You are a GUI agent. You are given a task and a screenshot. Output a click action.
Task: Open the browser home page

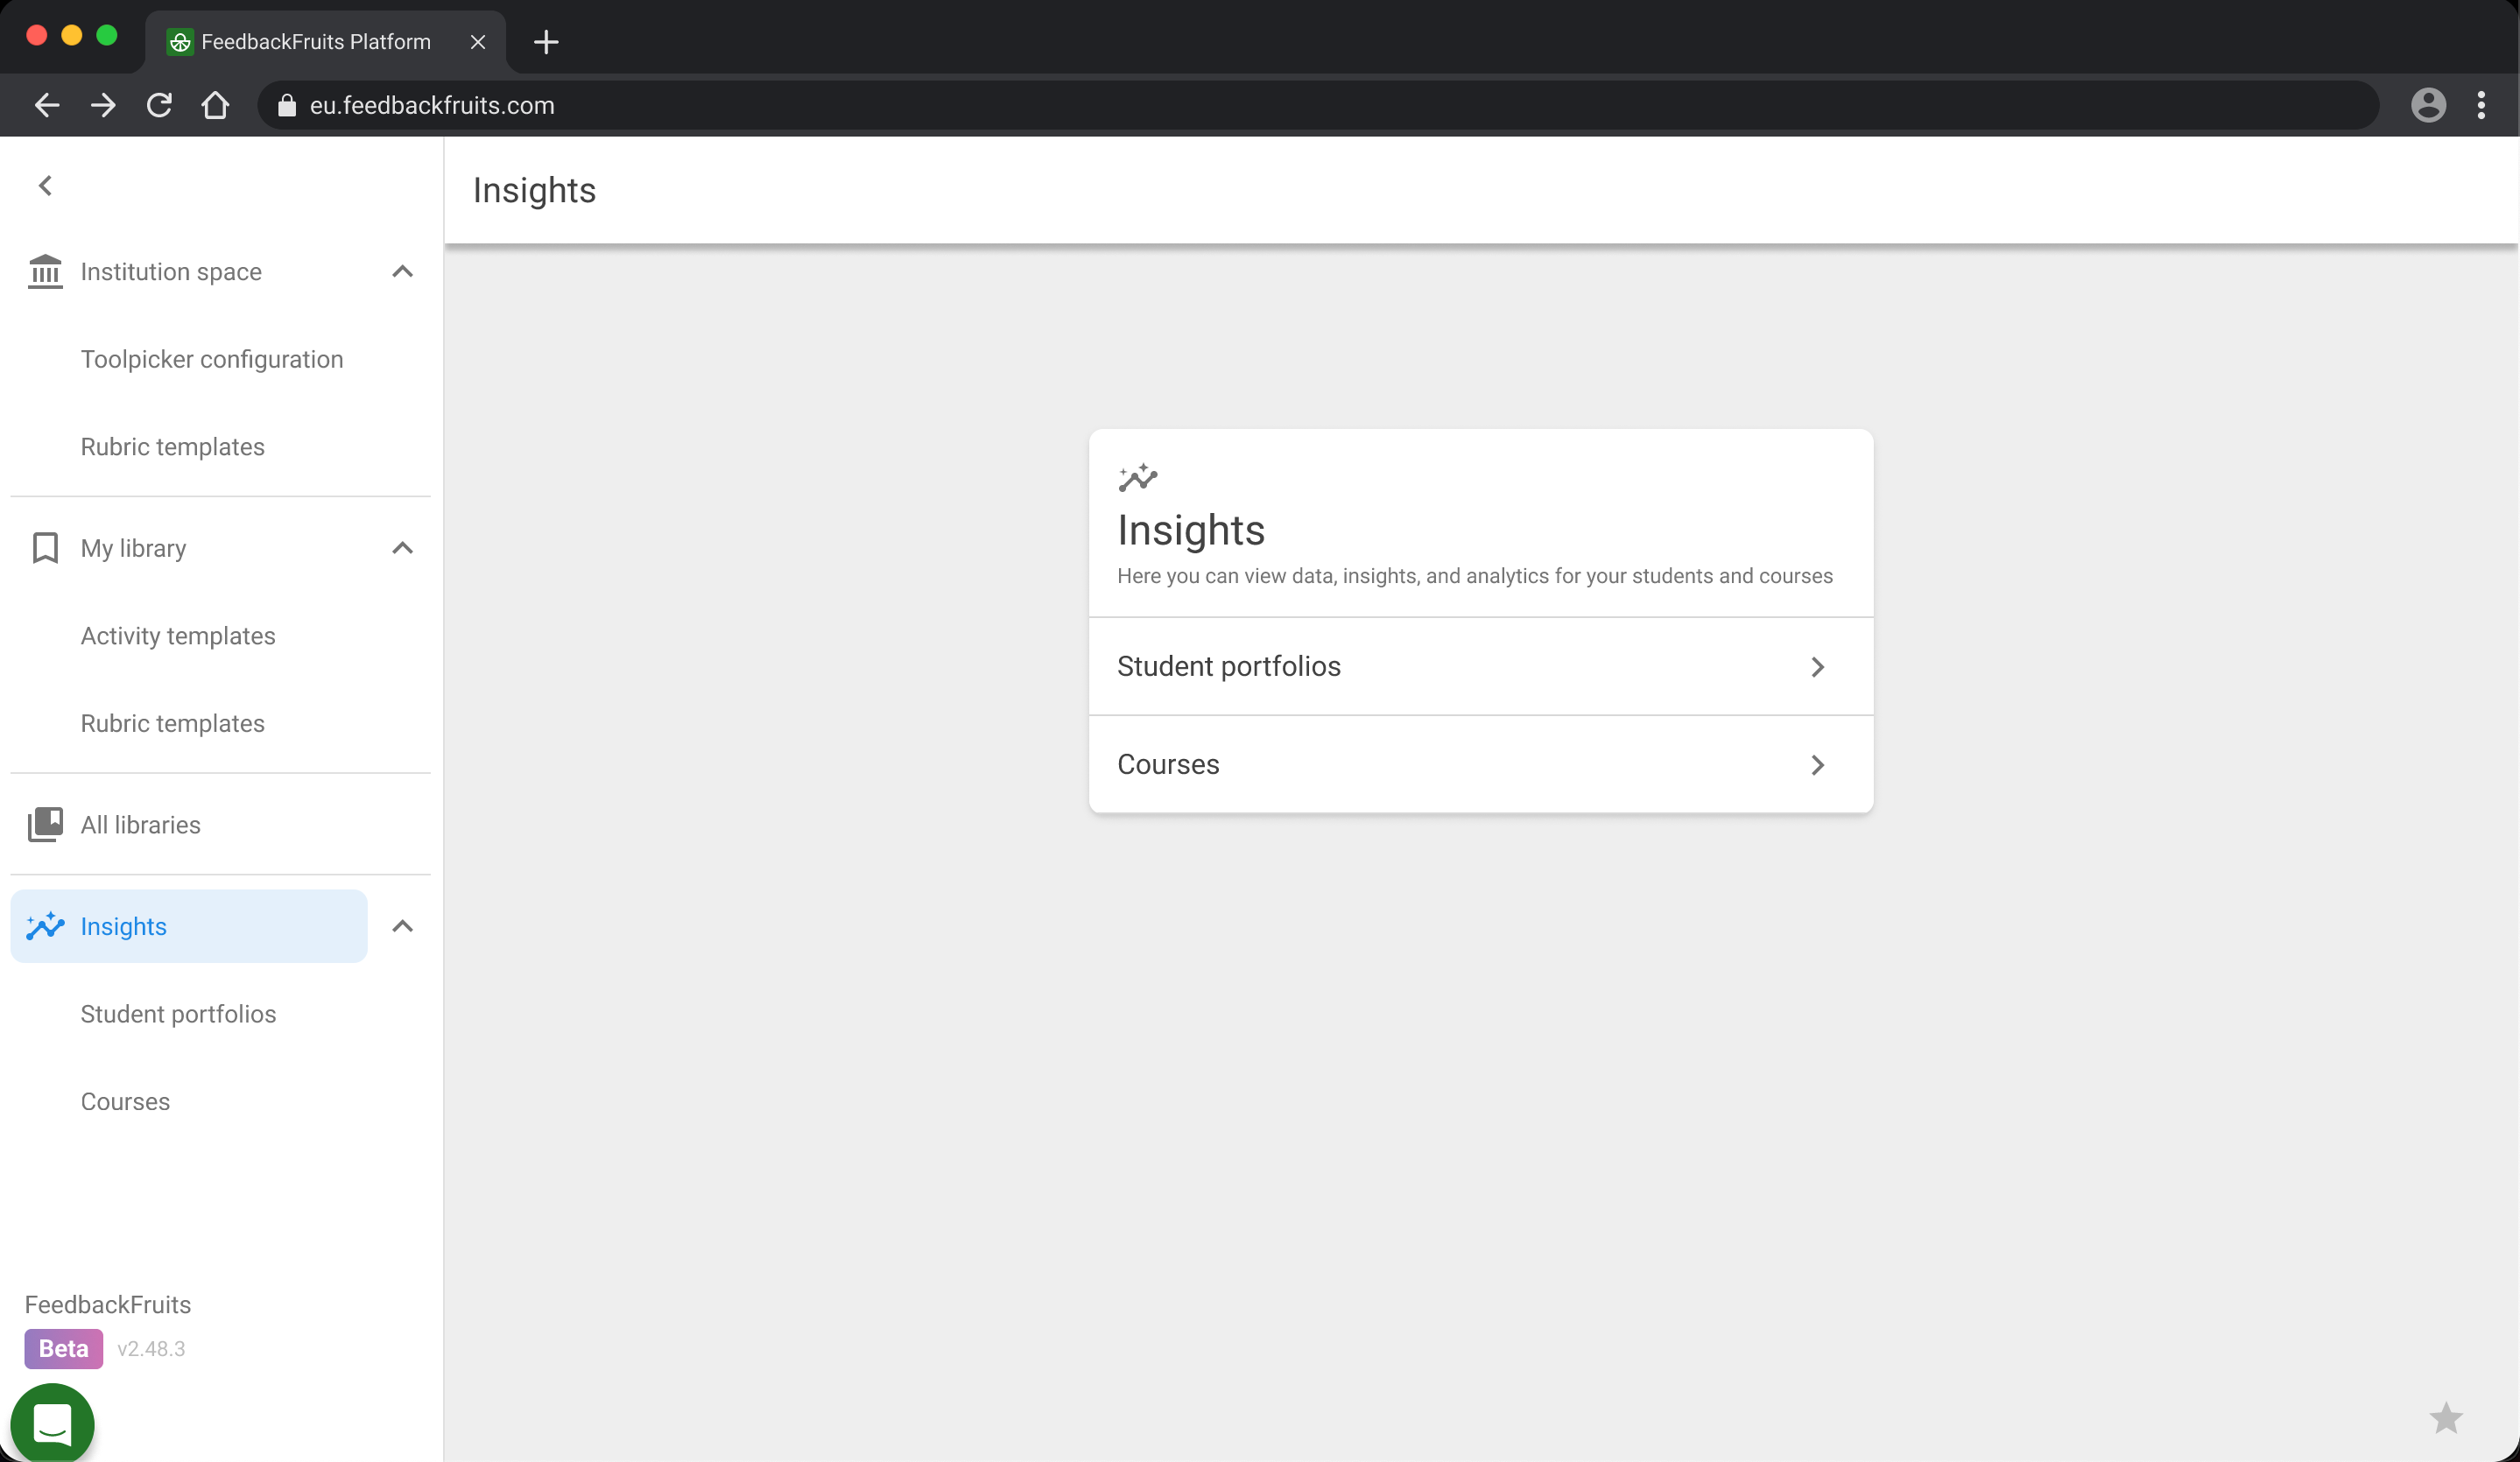pyautogui.click(x=215, y=105)
